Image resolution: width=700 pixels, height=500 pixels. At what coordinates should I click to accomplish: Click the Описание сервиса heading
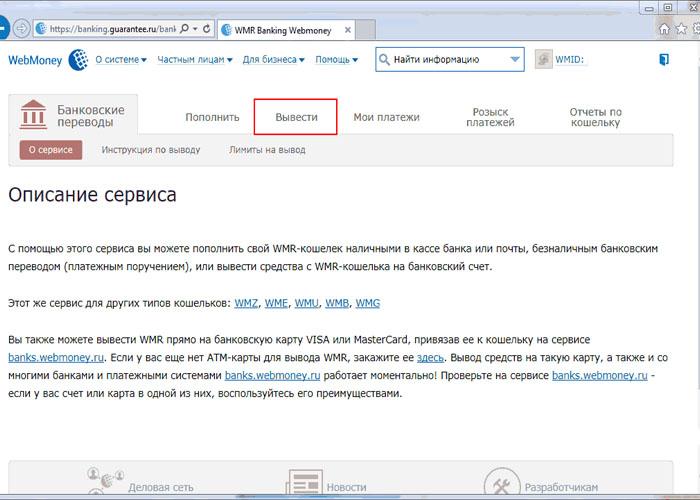coord(92,195)
